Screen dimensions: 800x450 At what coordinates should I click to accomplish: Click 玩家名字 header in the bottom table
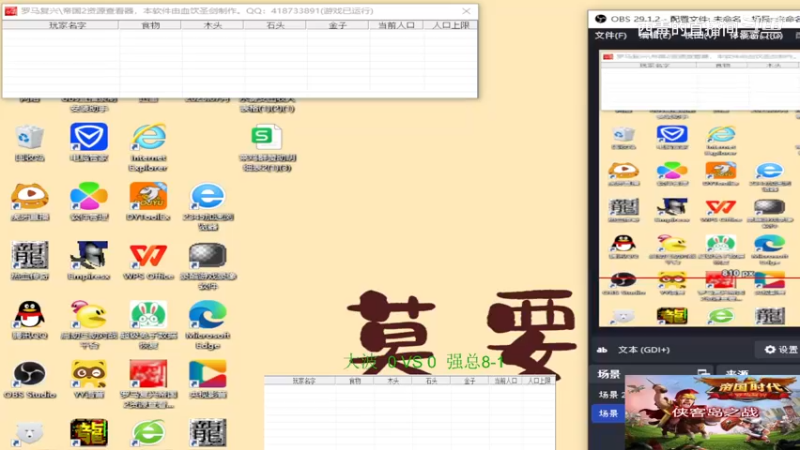coord(303,381)
